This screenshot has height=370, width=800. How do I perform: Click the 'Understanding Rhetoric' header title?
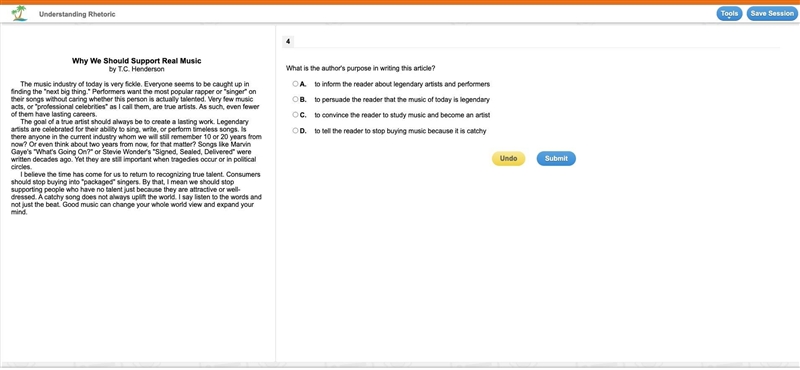click(x=77, y=14)
